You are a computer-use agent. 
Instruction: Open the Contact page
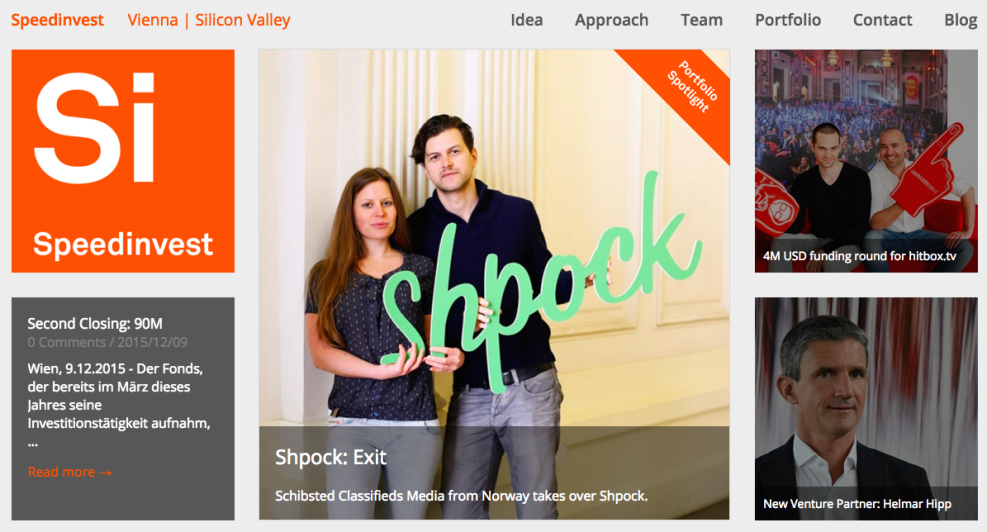[x=882, y=20]
